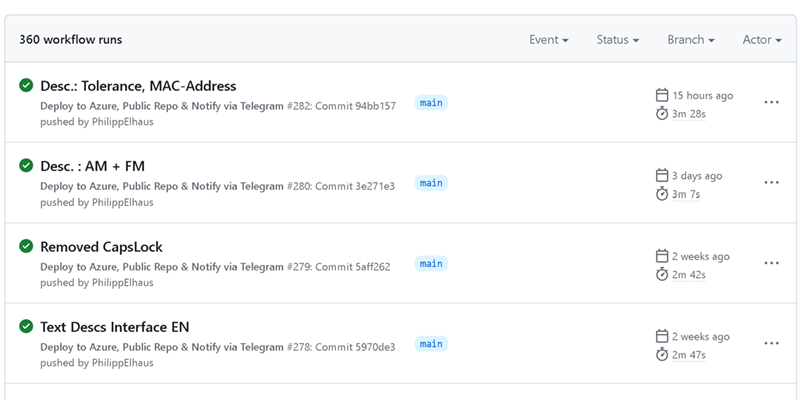The image size is (800, 400).
Task: Click main branch label on Text Descs Interface EN
Action: [x=431, y=344]
